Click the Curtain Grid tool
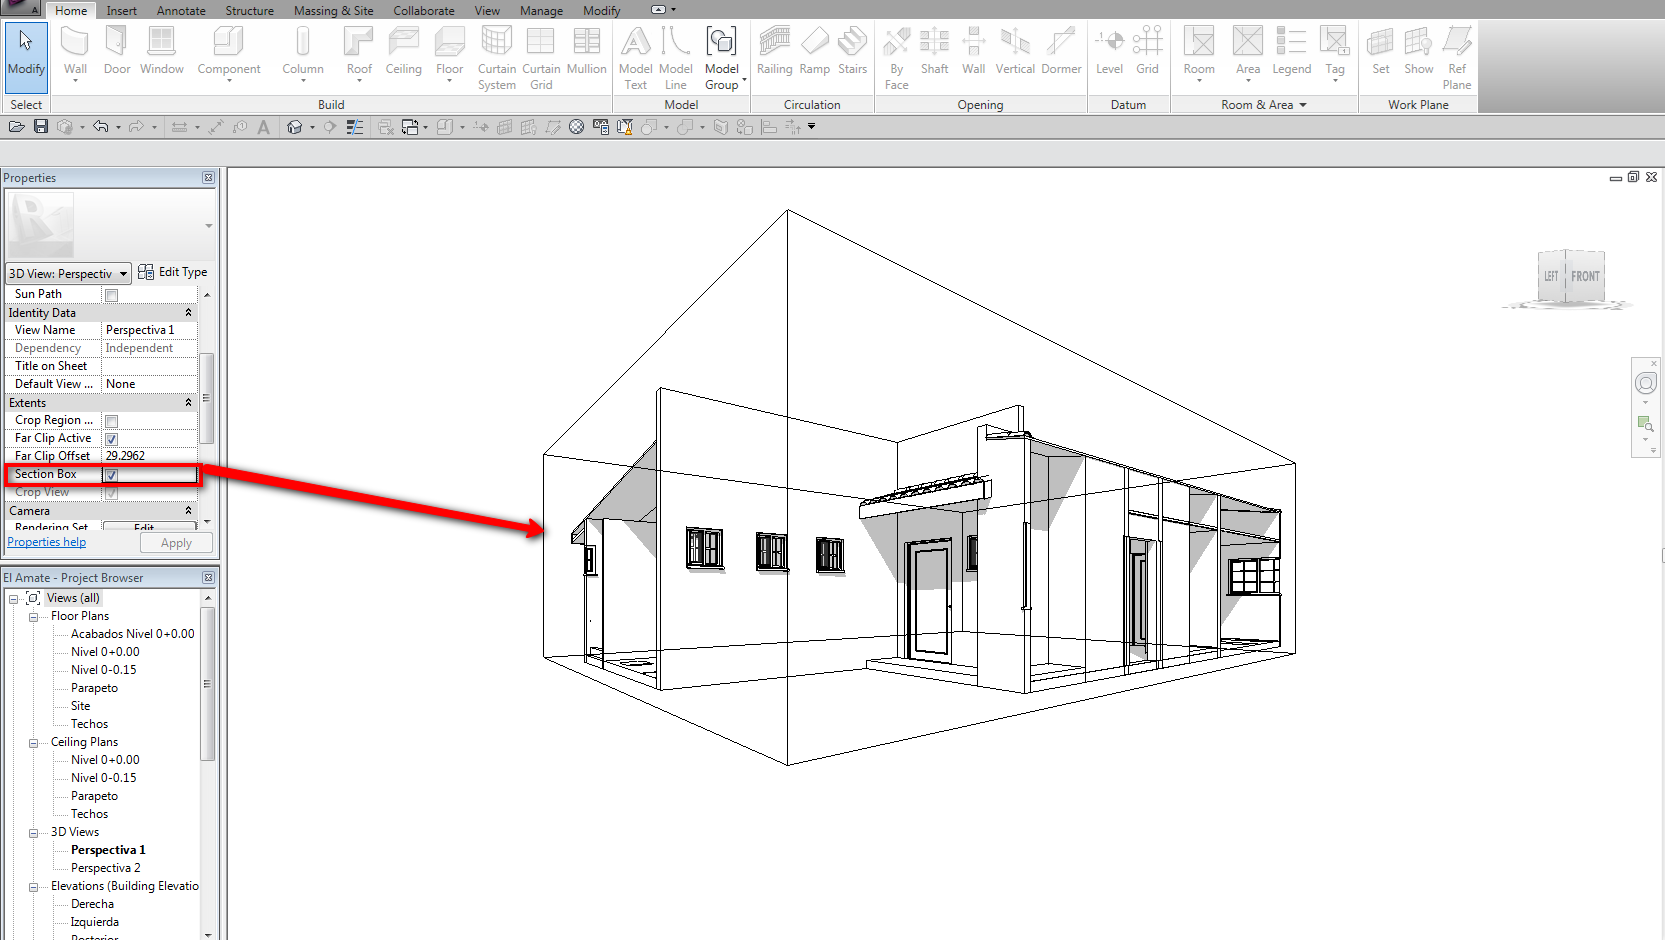Viewport: 1665px width, 940px height. click(541, 58)
